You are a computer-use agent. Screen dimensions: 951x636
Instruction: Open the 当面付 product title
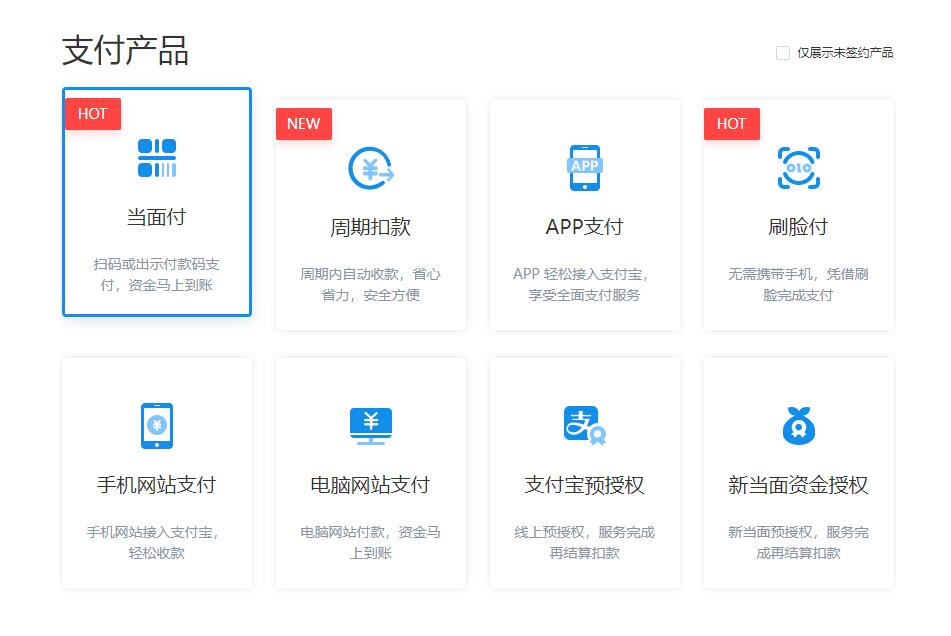click(156, 217)
